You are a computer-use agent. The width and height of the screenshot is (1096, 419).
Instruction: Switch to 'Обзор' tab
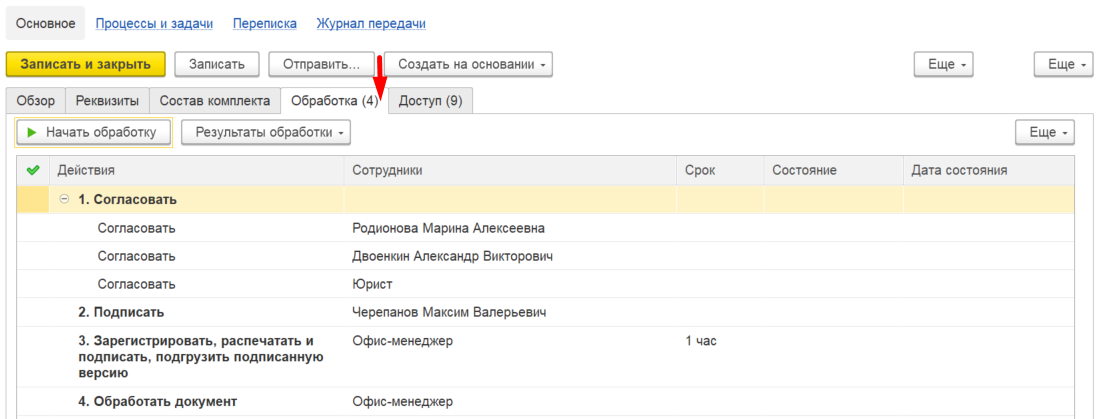pyautogui.click(x=36, y=101)
